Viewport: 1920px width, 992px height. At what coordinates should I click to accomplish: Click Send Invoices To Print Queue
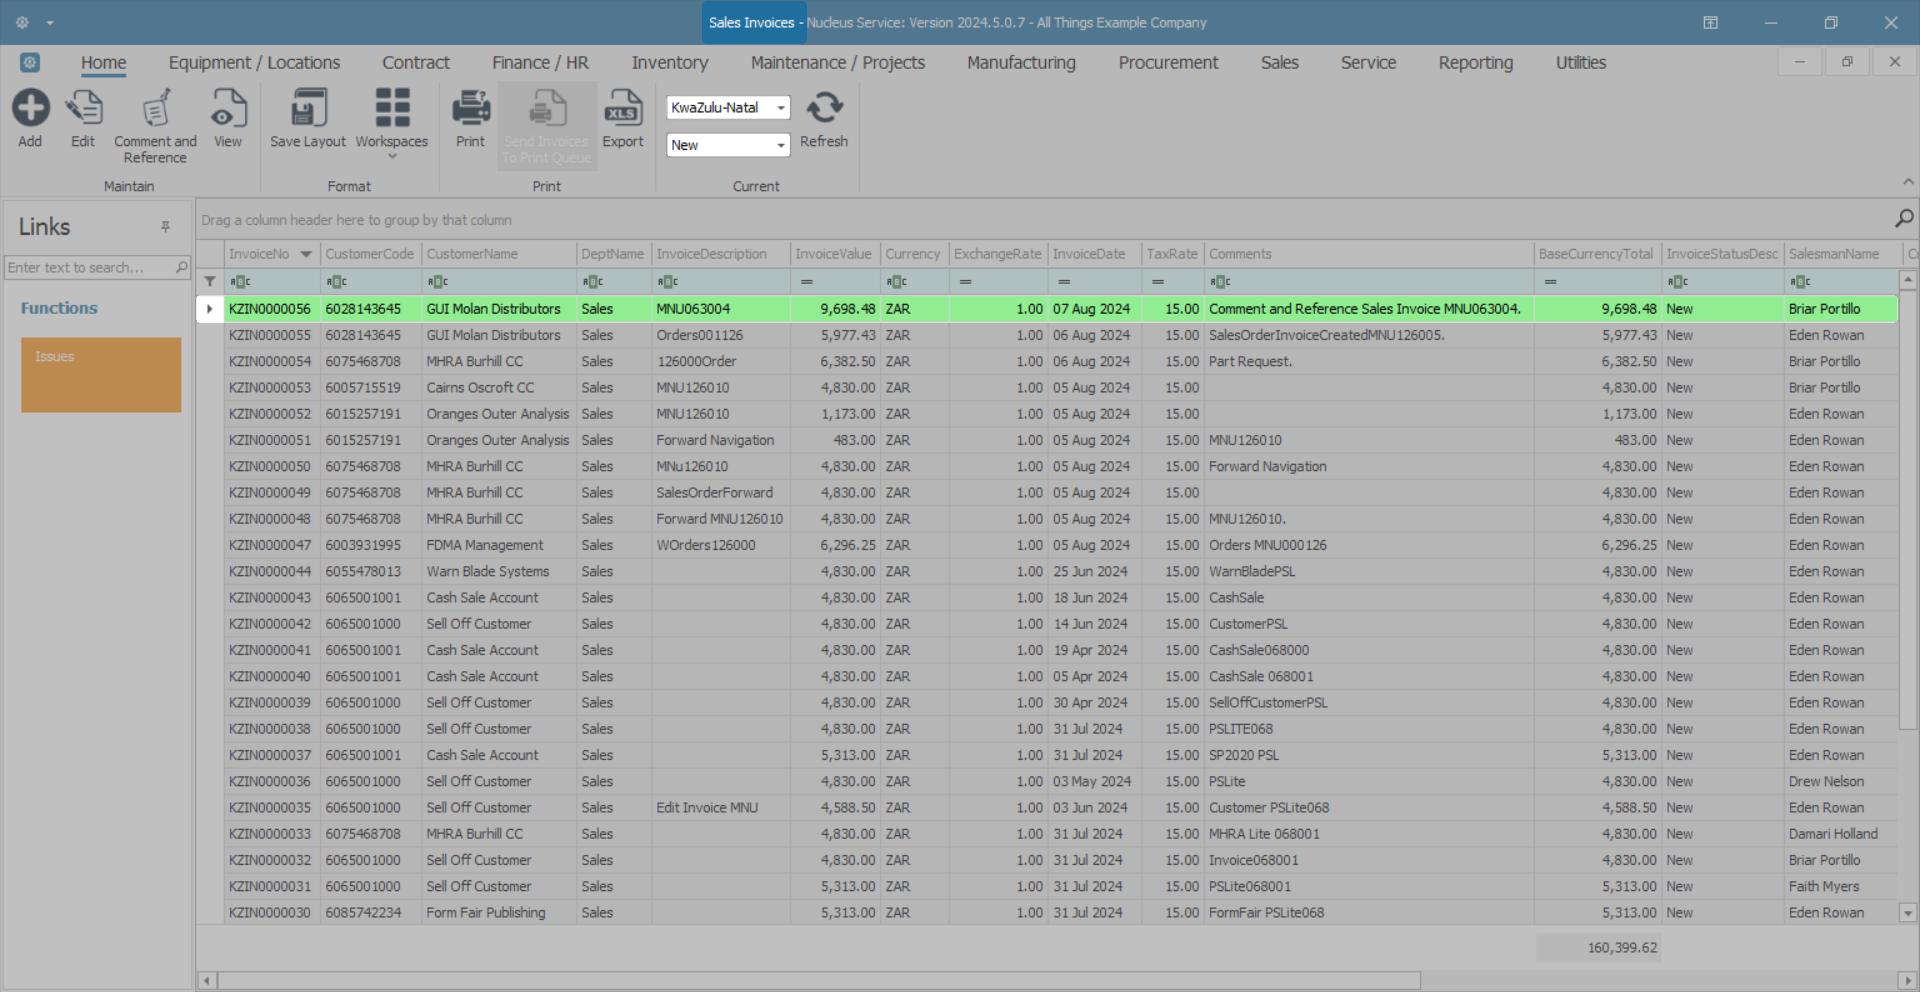547,125
